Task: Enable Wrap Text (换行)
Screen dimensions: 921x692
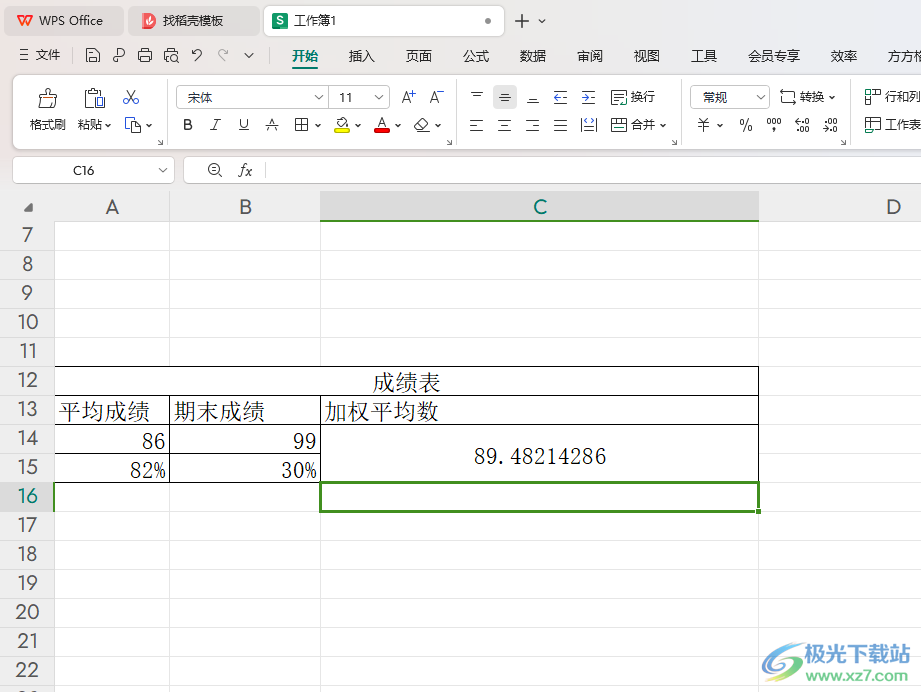Action: coord(633,97)
